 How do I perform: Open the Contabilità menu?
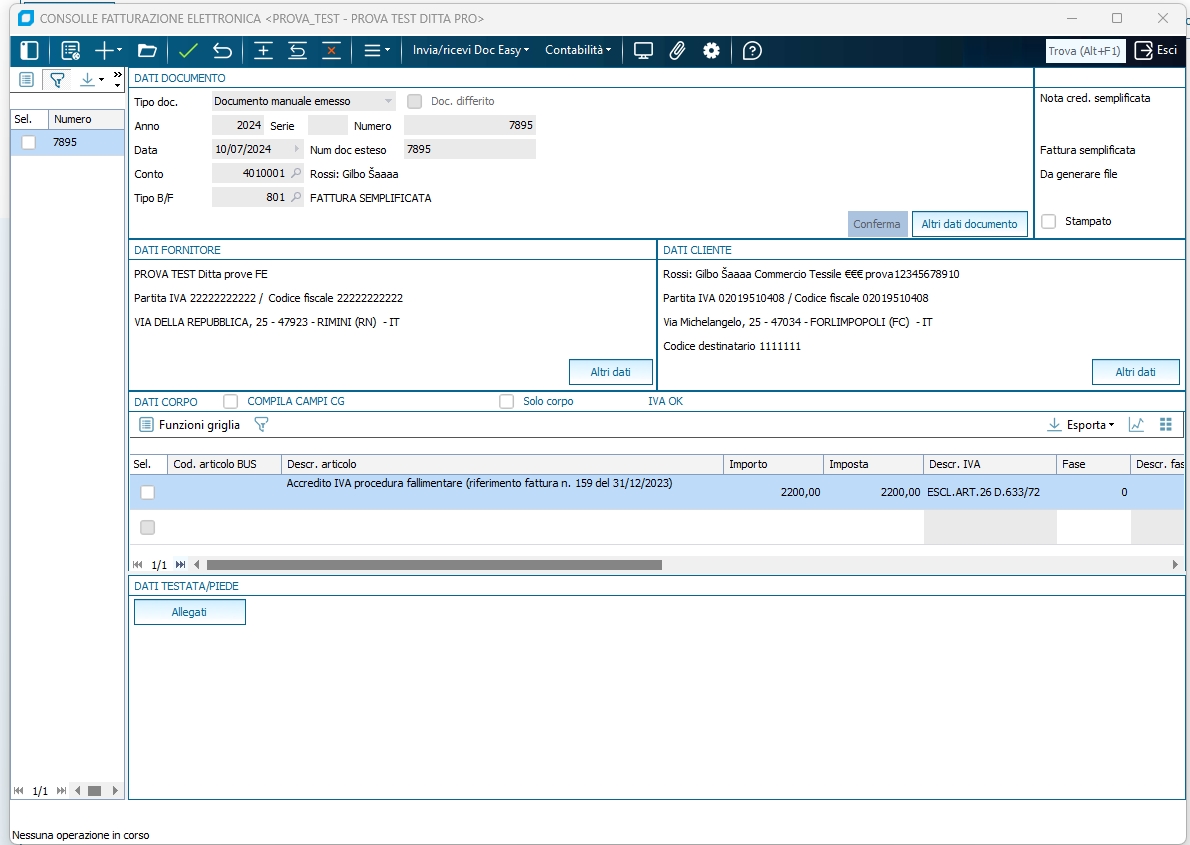click(x=578, y=50)
